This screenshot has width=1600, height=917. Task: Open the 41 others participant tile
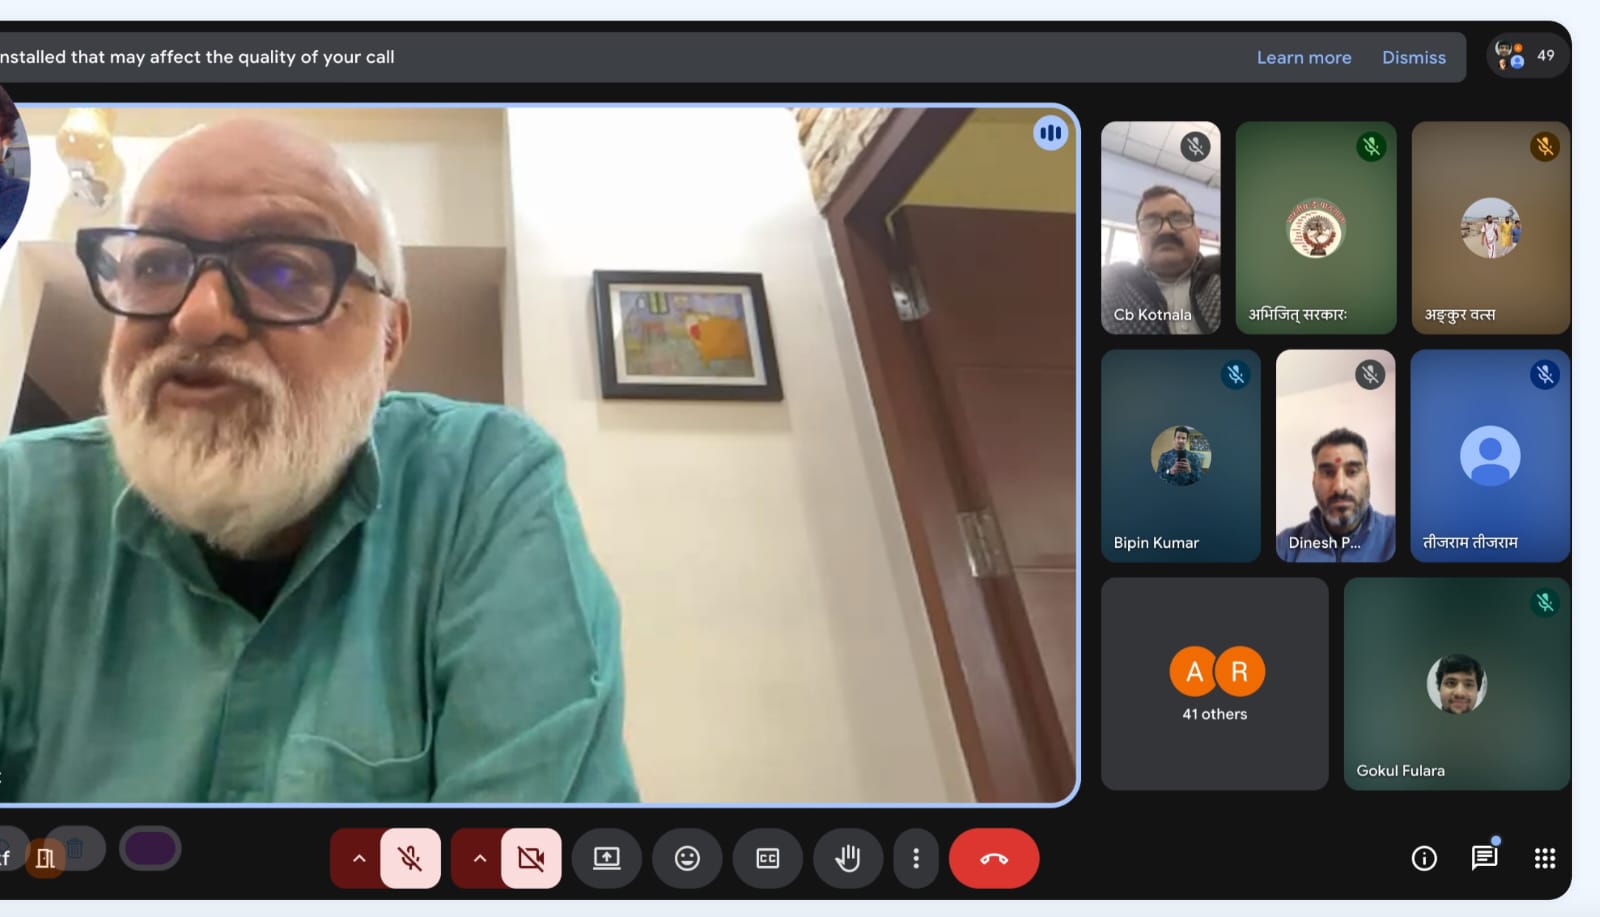[1214, 684]
